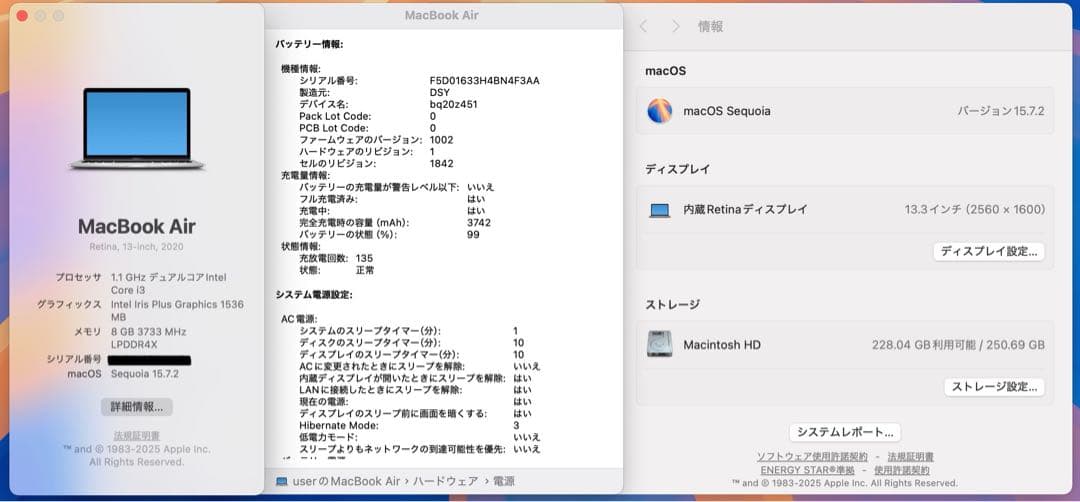Viewport: 1080px width, 502px height.
Task: Open システムレポート button
Action: (844, 432)
